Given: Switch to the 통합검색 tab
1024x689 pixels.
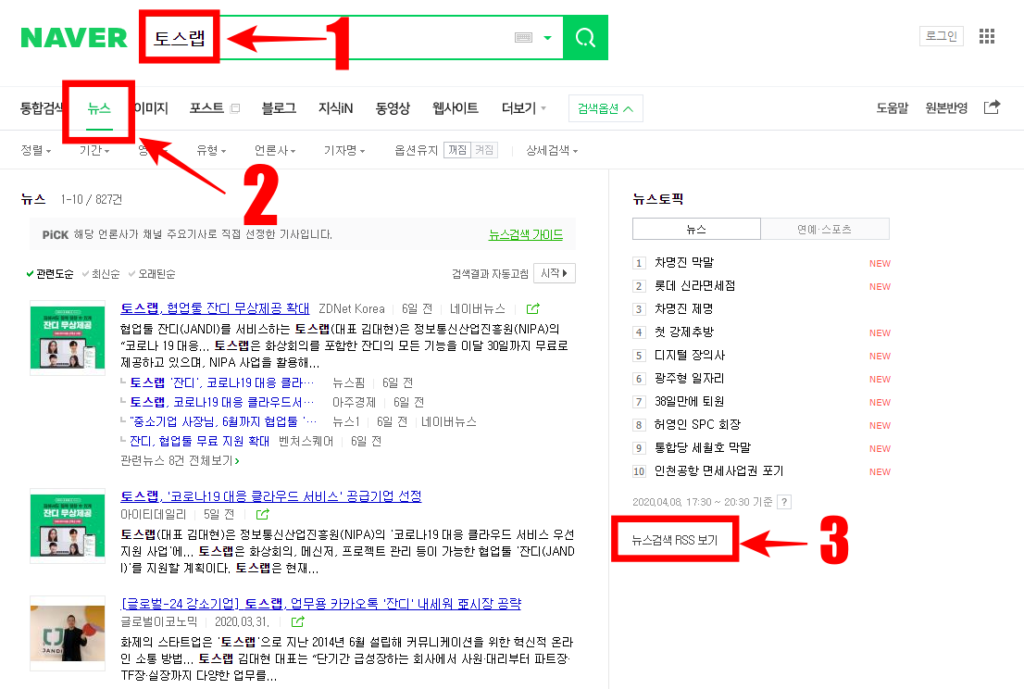Looking at the screenshot, I should coord(42,108).
